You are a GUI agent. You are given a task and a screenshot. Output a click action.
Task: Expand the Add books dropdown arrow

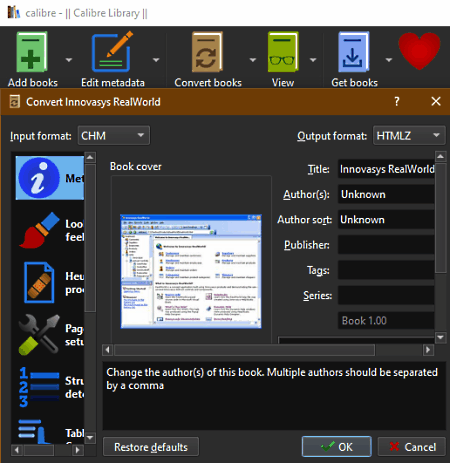pos(69,60)
